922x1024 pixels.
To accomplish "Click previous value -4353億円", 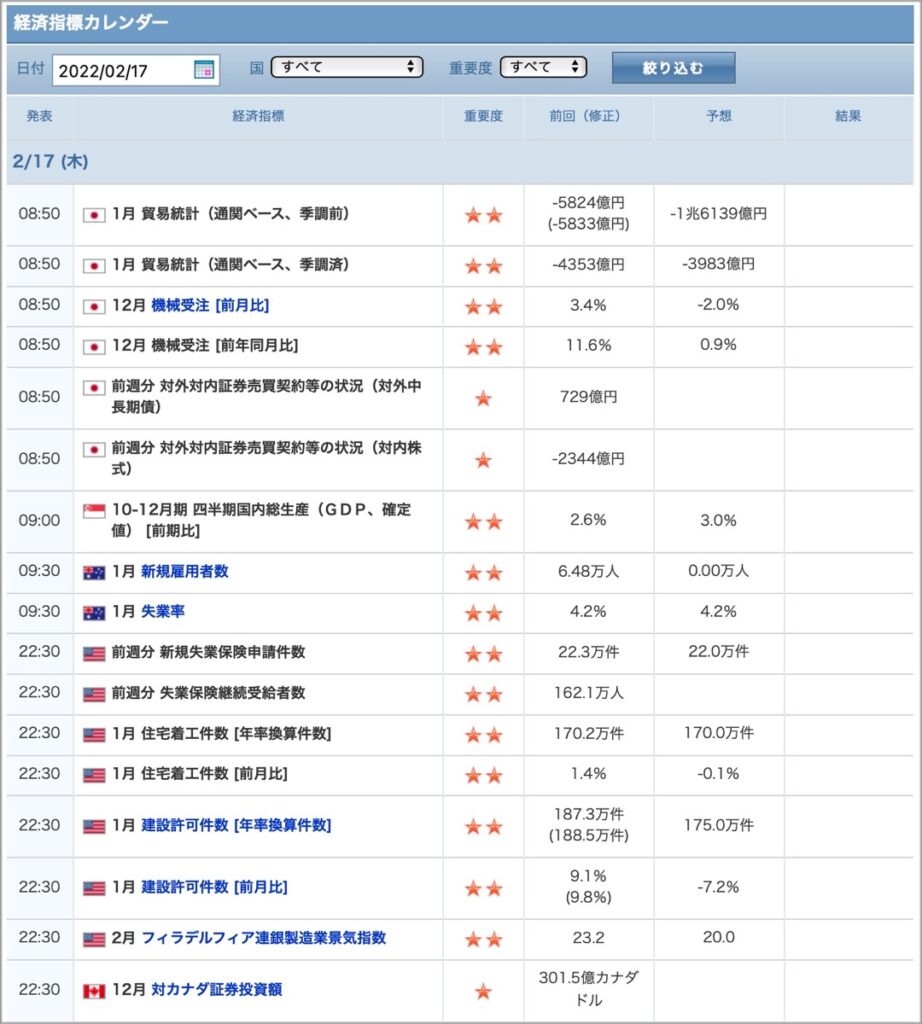I will pos(588,264).
